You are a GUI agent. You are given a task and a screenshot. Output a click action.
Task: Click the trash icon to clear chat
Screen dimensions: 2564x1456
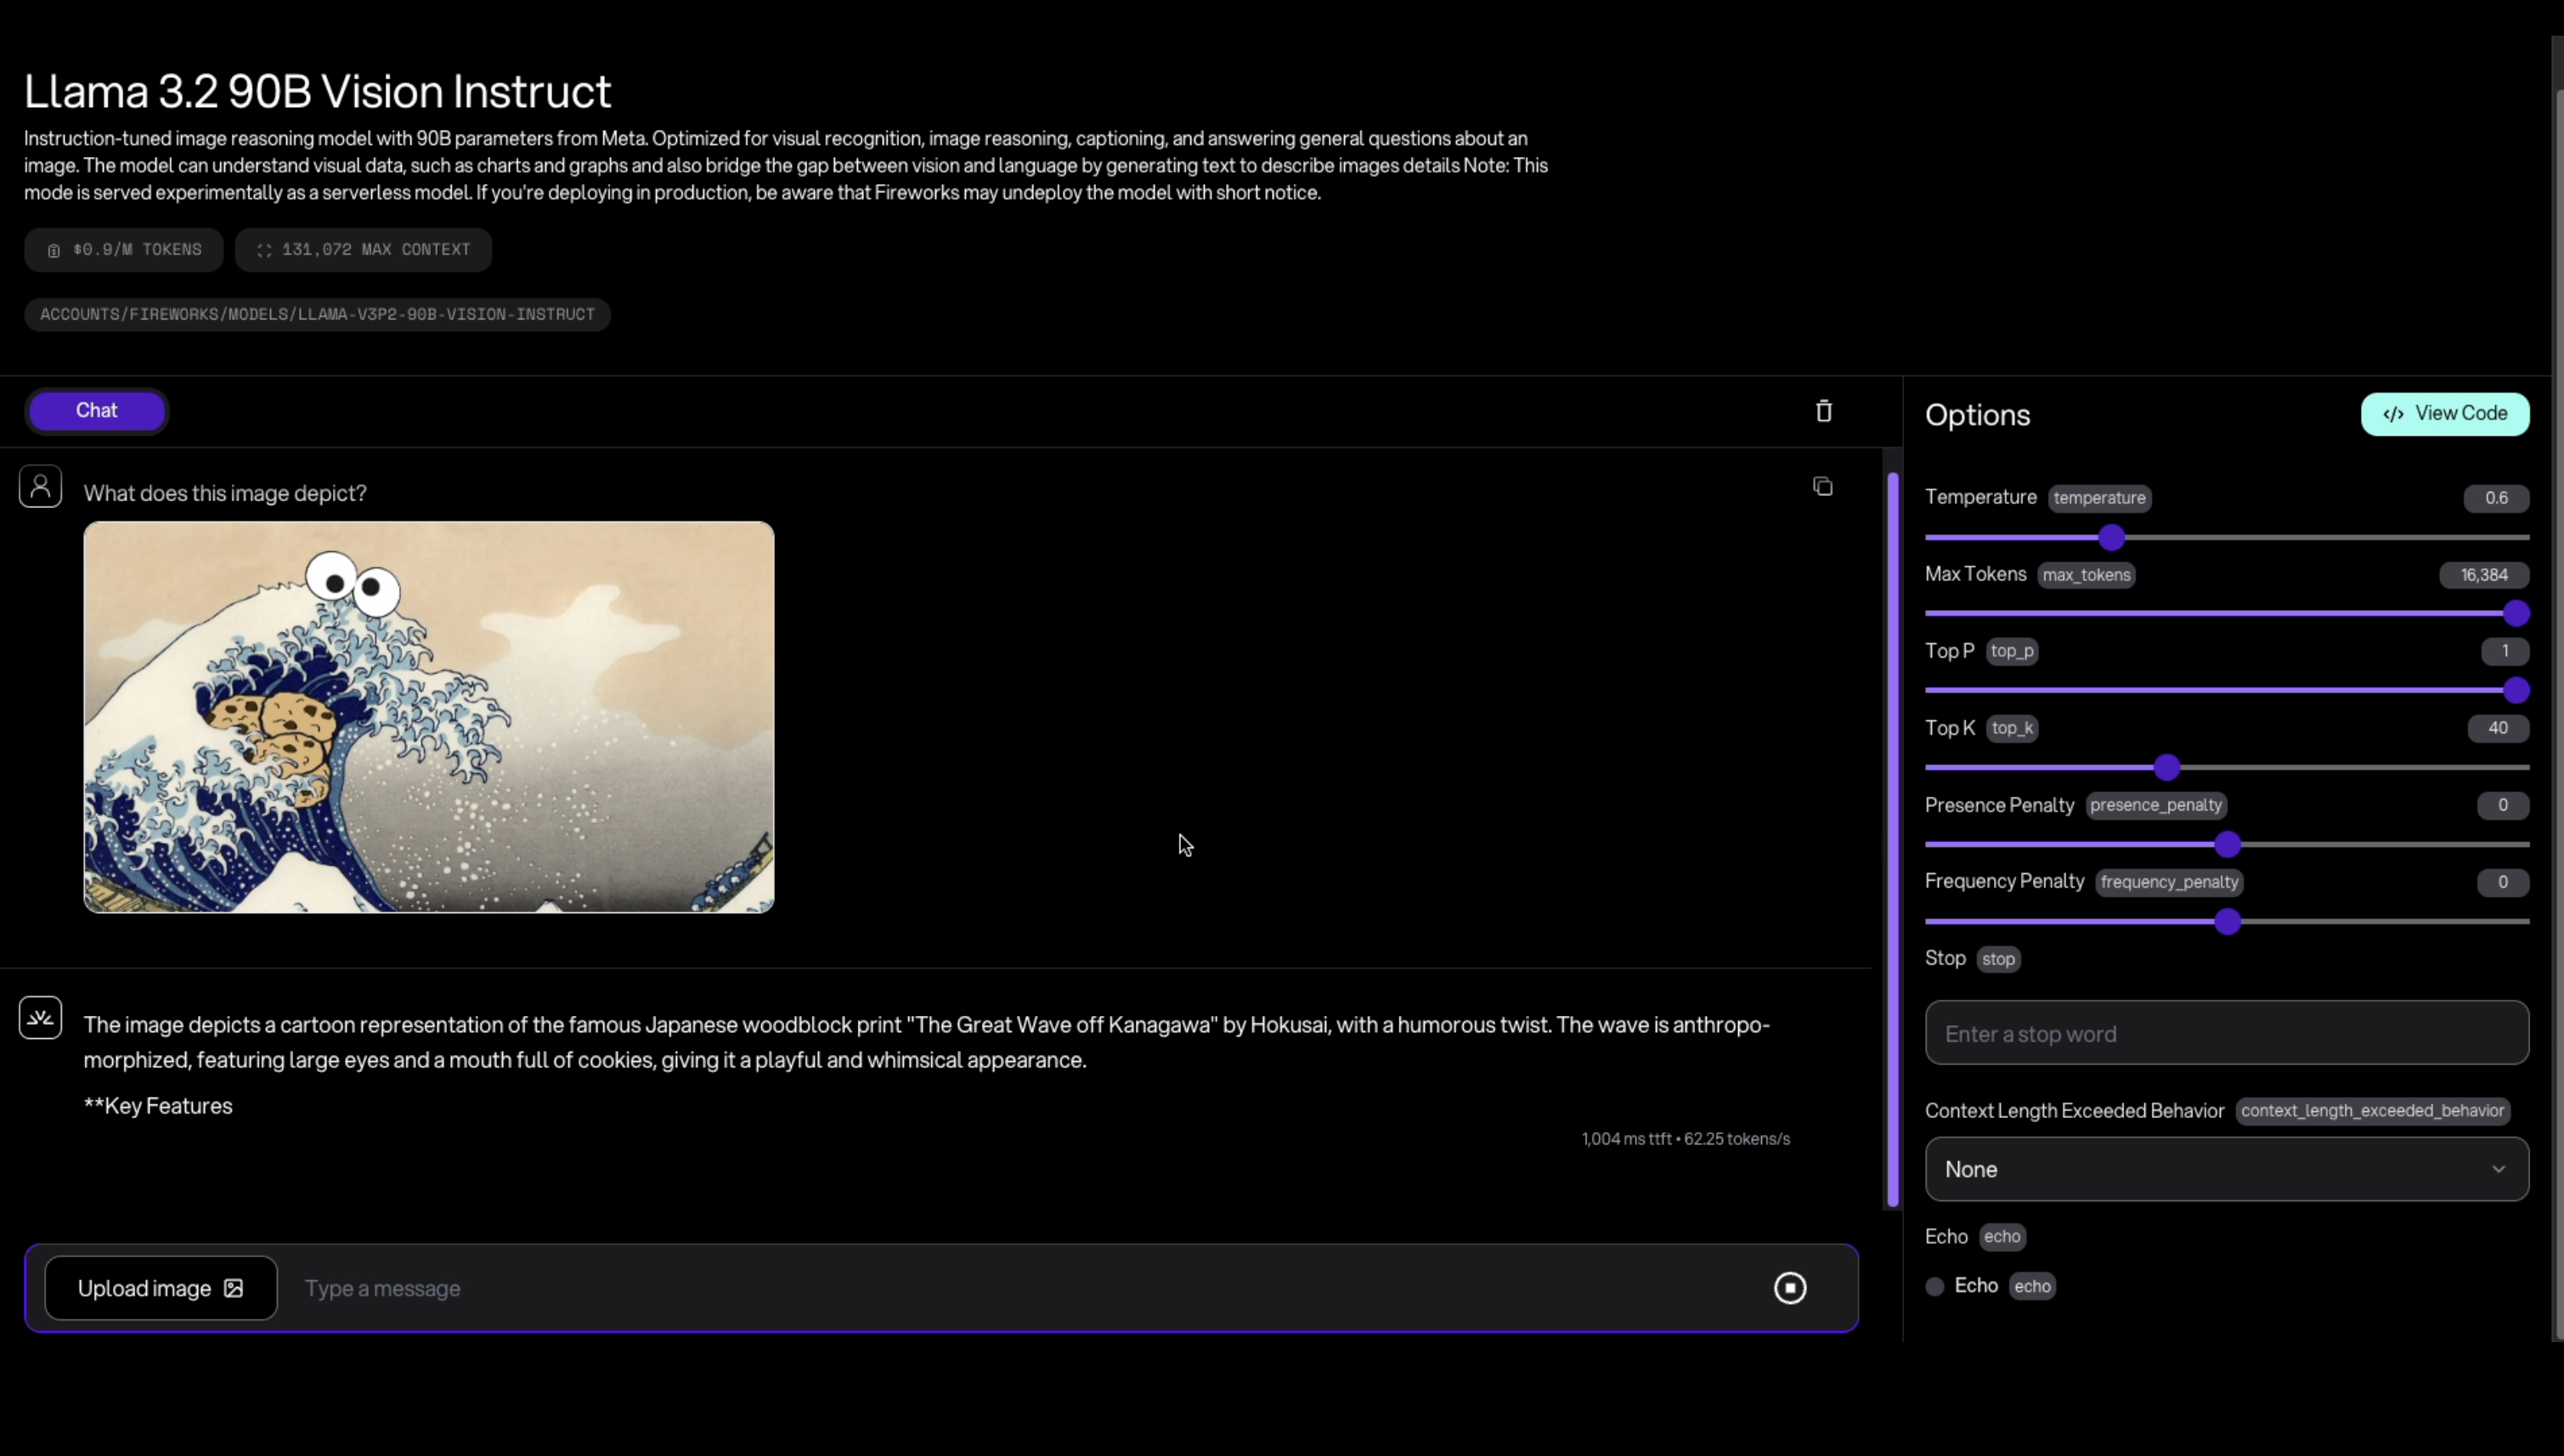tap(1824, 411)
